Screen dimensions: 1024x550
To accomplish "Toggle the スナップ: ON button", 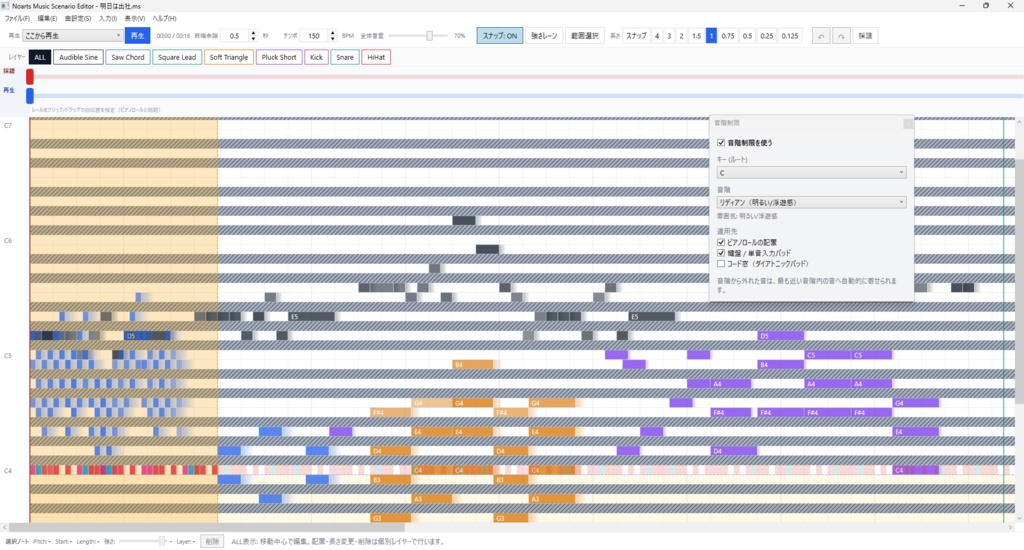I will click(500, 36).
